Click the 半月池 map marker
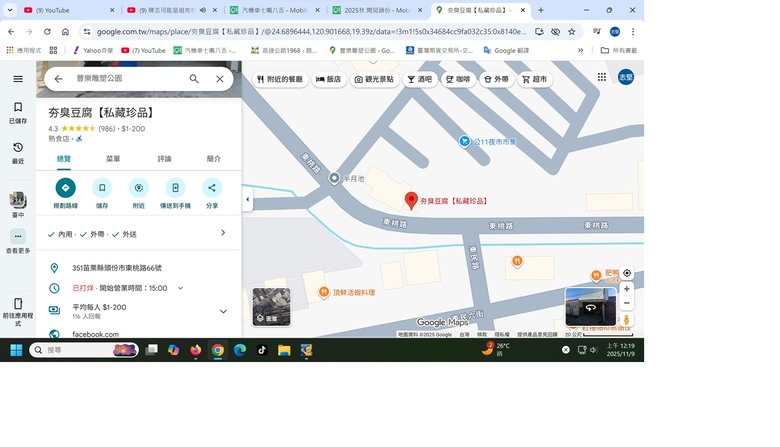The image size is (780, 447). pyautogui.click(x=334, y=178)
